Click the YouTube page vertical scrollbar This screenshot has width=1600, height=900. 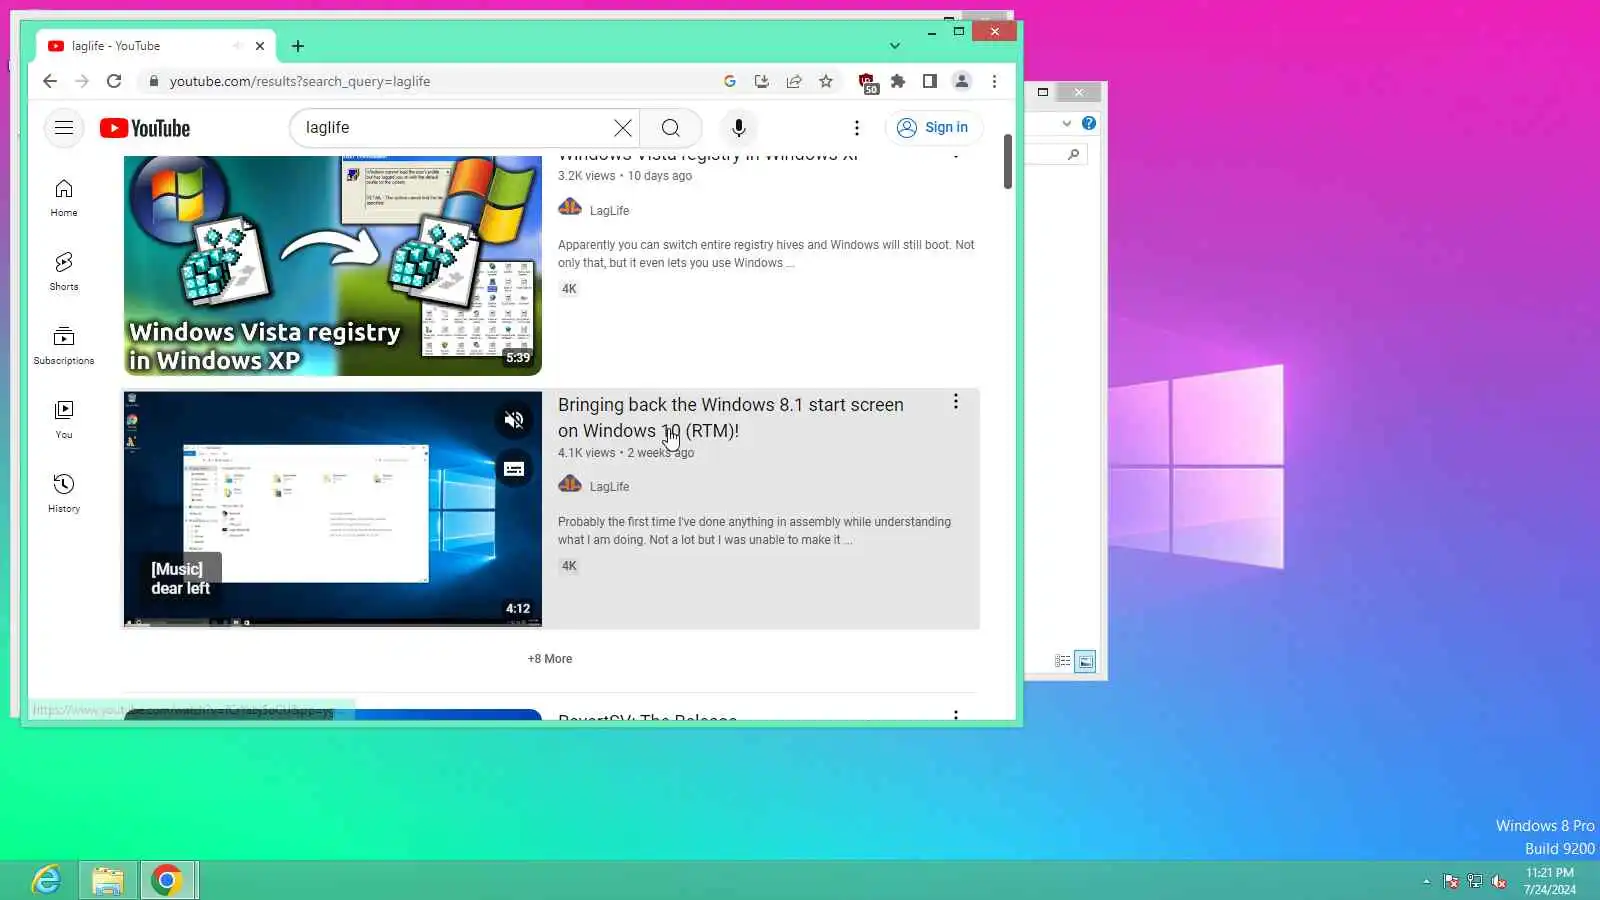1008,160
